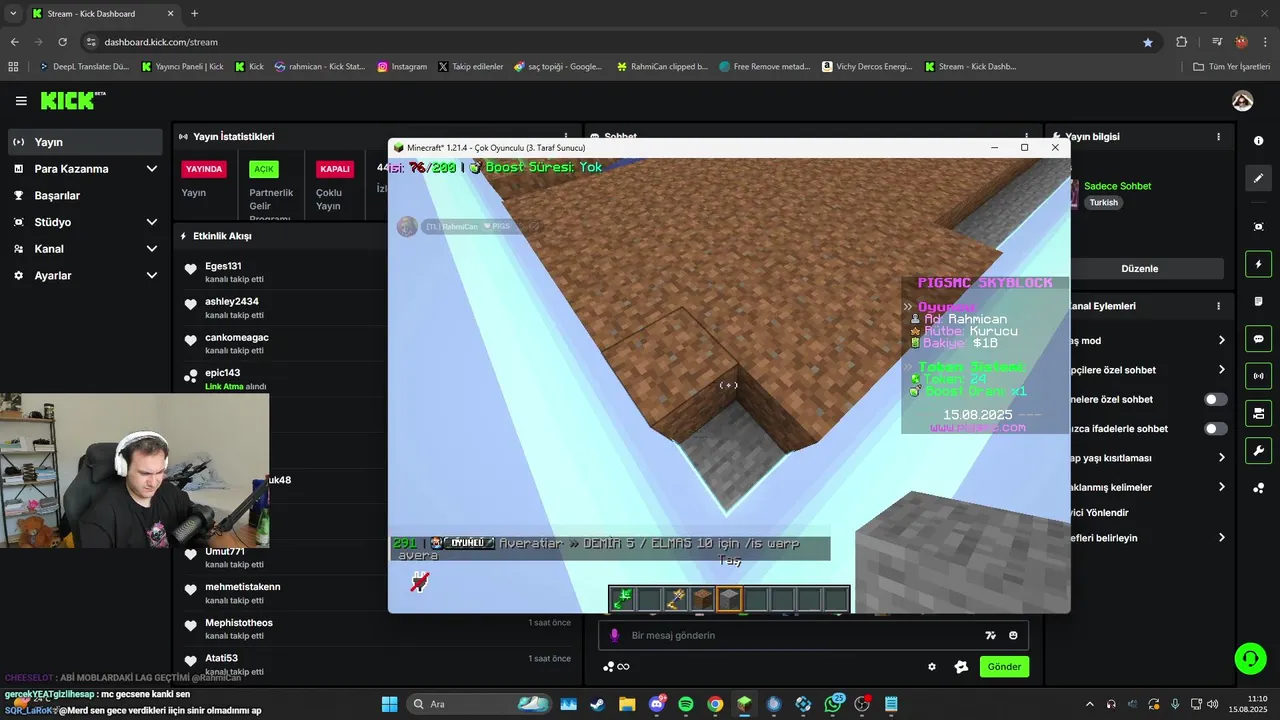Open DeepL Translate bookmark
Image resolution: width=1280 pixels, height=720 pixels.
(85, 67)
